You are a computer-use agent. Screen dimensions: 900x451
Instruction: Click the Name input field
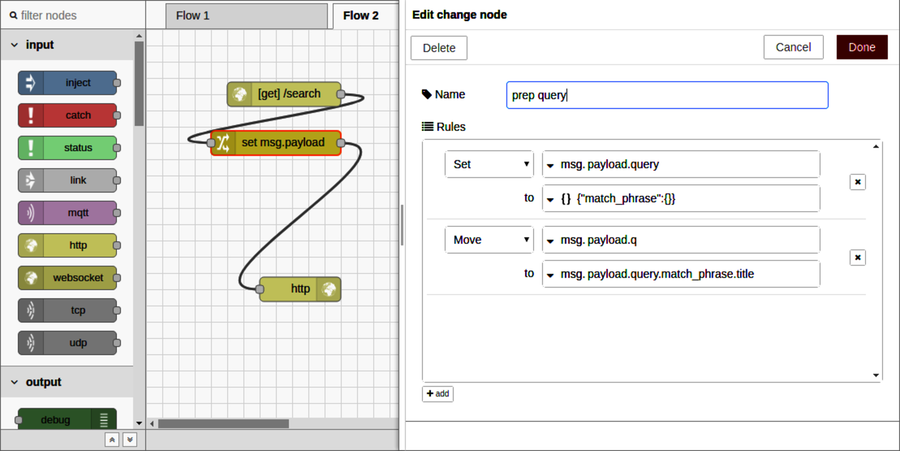(x=667, y=95)
